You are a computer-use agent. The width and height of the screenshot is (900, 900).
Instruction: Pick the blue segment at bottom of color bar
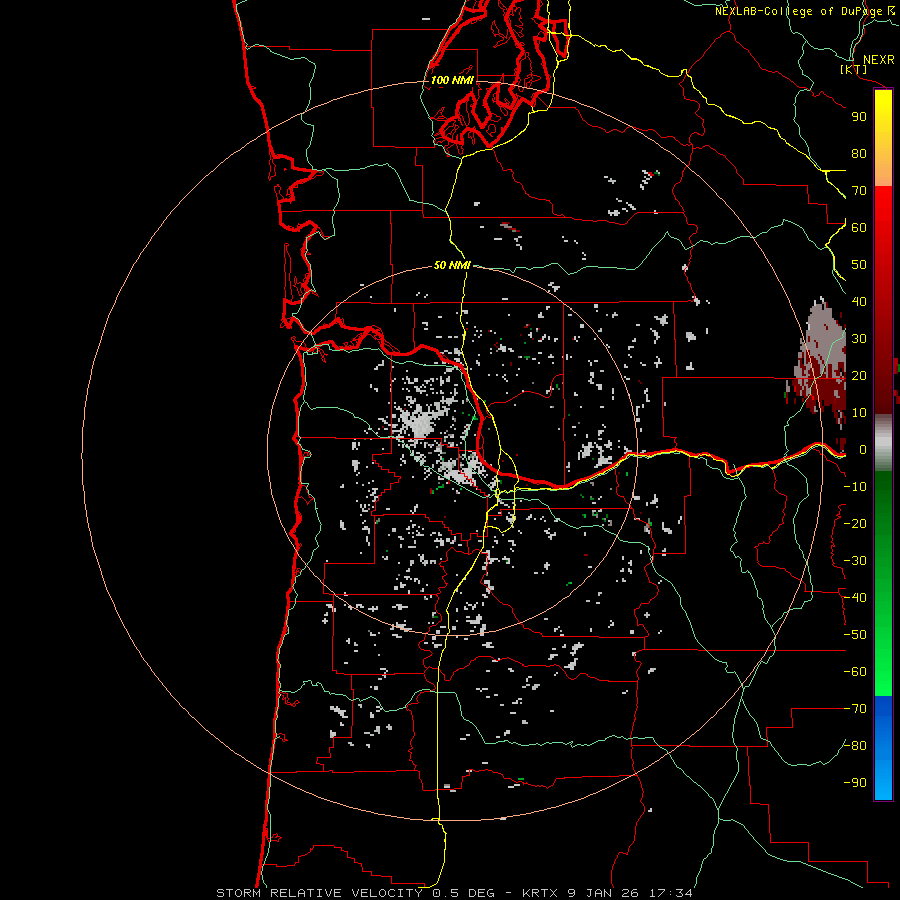click(x=883, y=748)
